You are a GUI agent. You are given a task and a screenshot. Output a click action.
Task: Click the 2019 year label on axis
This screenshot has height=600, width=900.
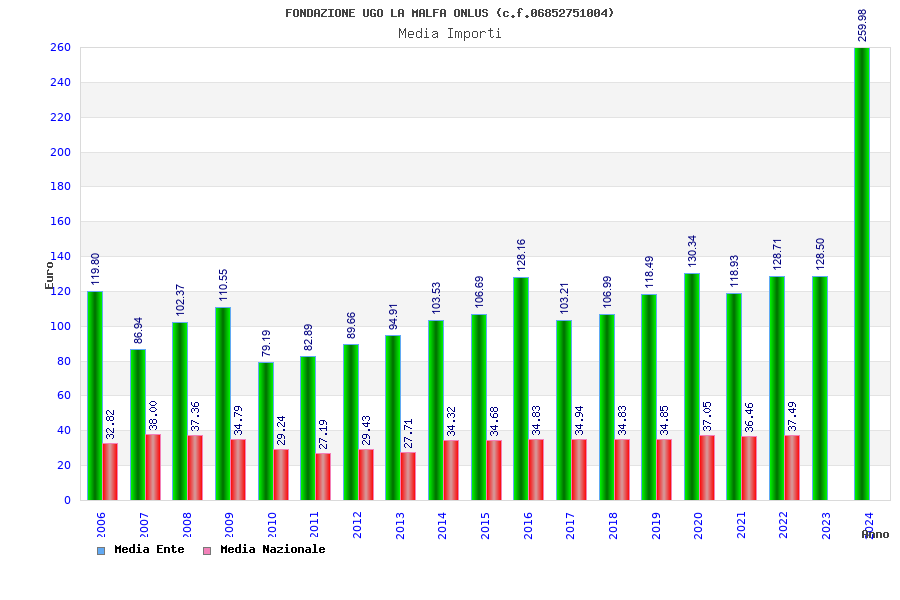pyautogui.click(x=655, y=525)
